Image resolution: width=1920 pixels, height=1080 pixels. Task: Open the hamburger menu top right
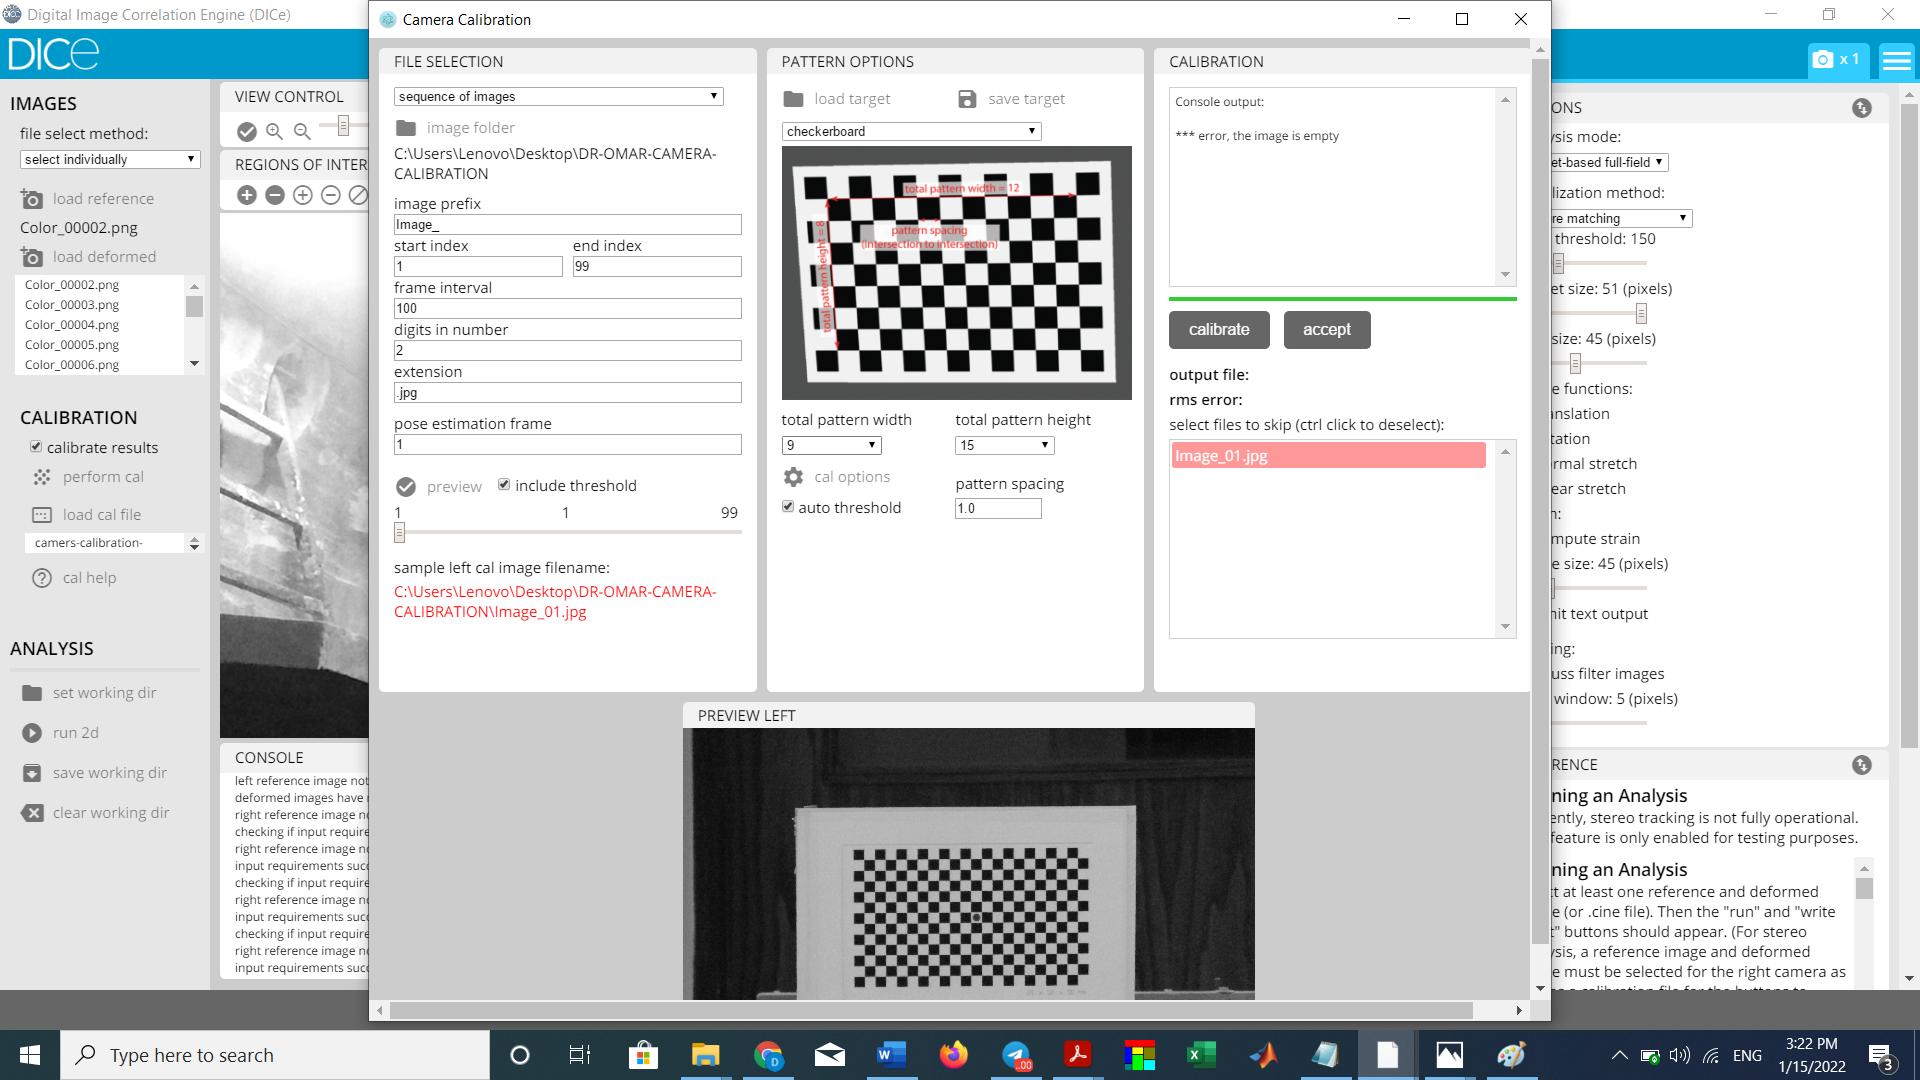click(x=1895, y=59)
